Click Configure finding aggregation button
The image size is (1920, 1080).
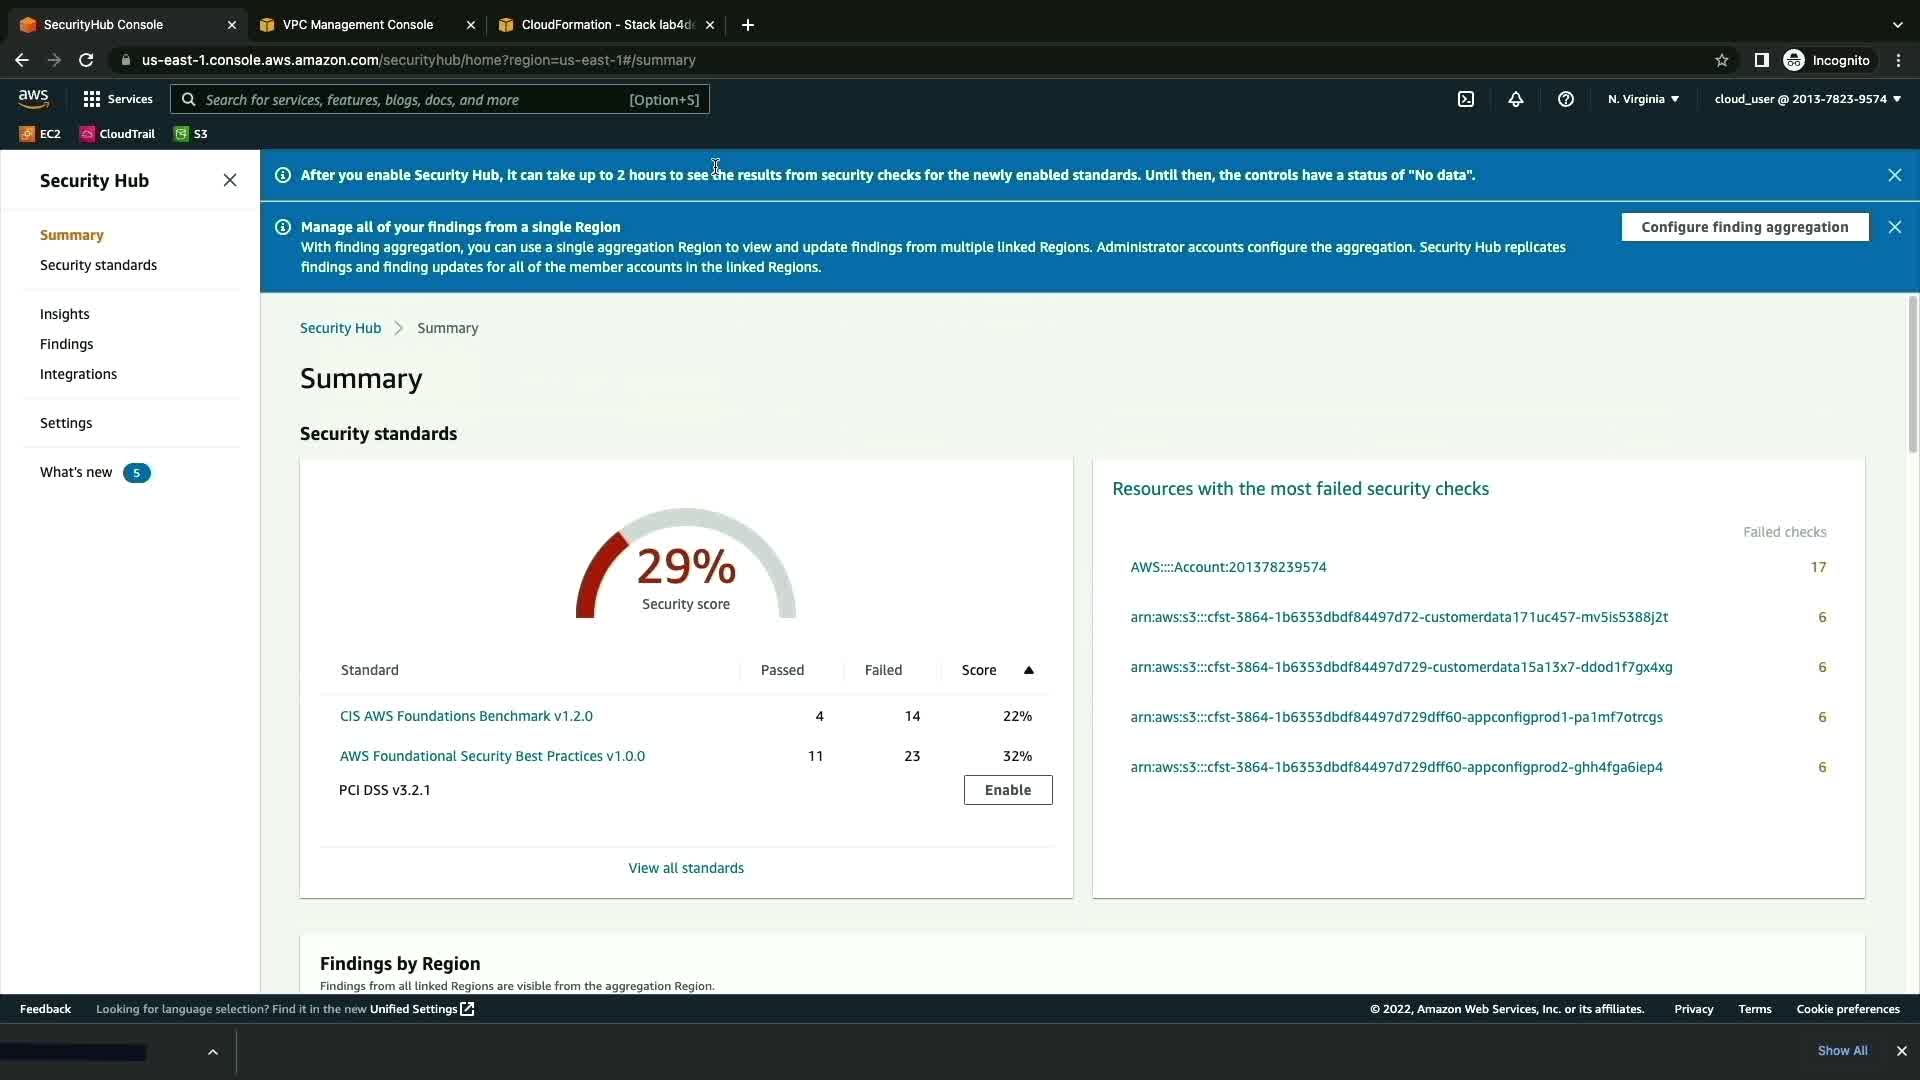[x=1744, y=227]
